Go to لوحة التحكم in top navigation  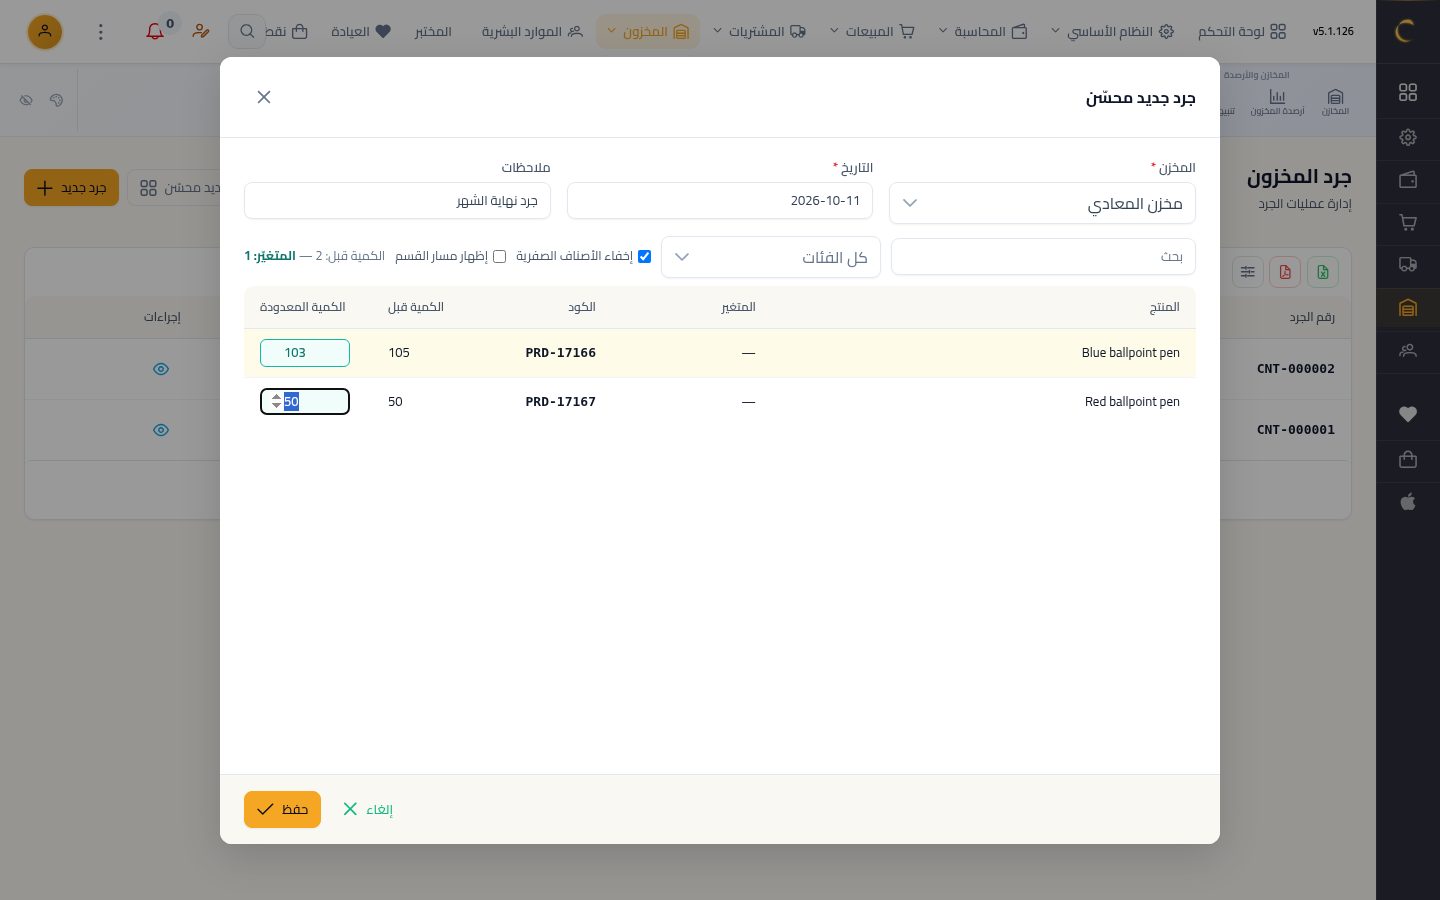click(x=1242, y=32)
